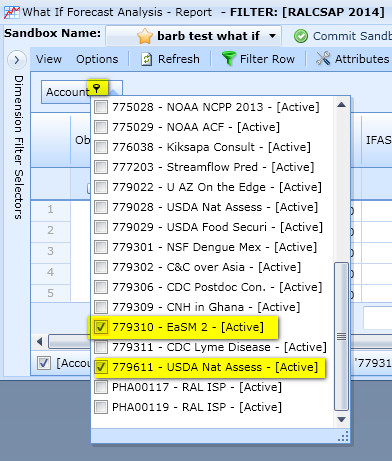Click the Attributes button

tap(352, 59)
